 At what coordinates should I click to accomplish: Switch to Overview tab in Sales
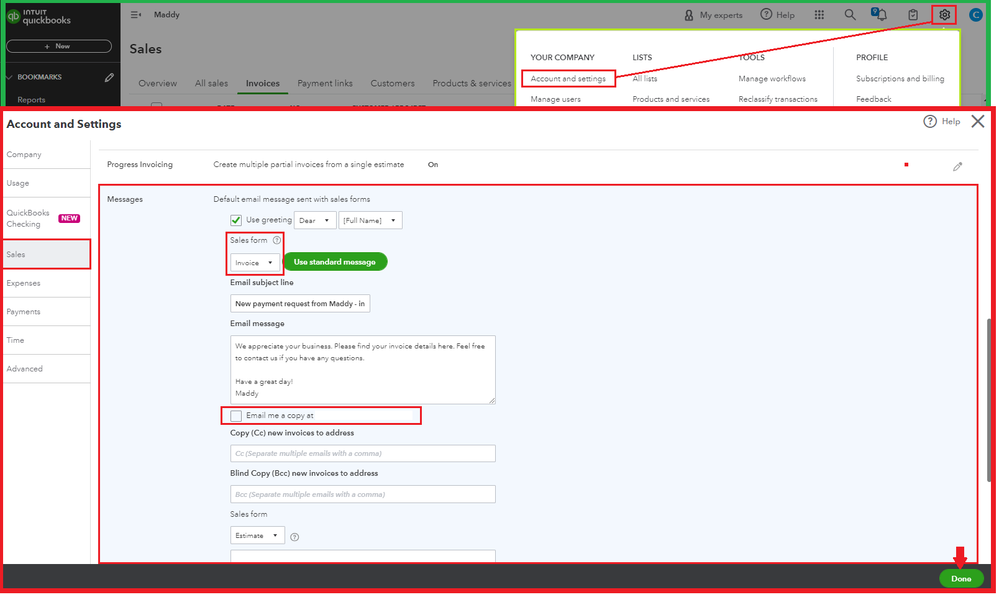(157, 83)
